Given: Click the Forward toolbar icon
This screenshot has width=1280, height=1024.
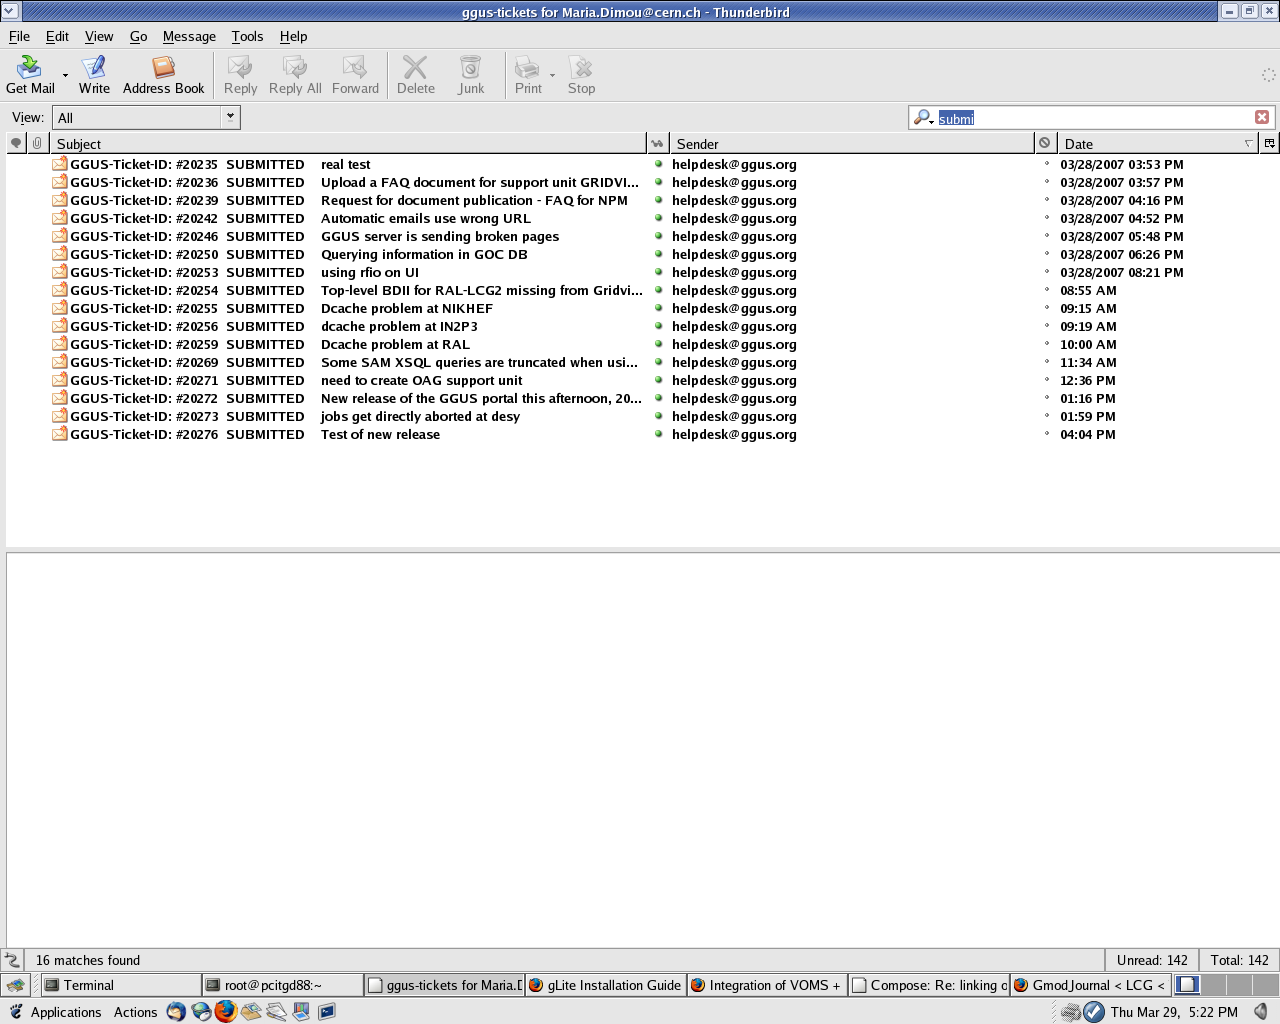Looking at the screenshot, I should [355, 75].
